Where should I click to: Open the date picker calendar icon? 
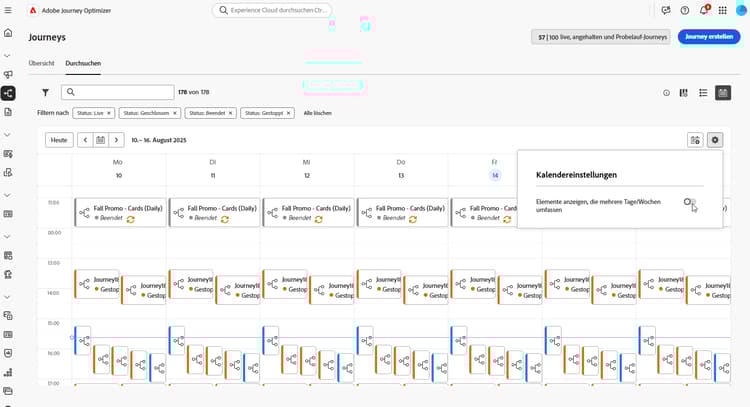(100, 140)
